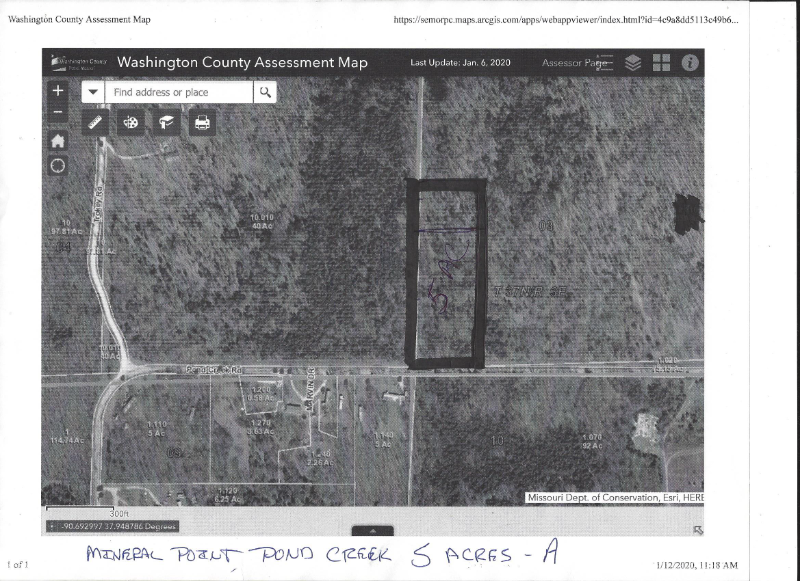Zoom out on the map
Viewport: 800px width, 581px height.
coord(58,112)
